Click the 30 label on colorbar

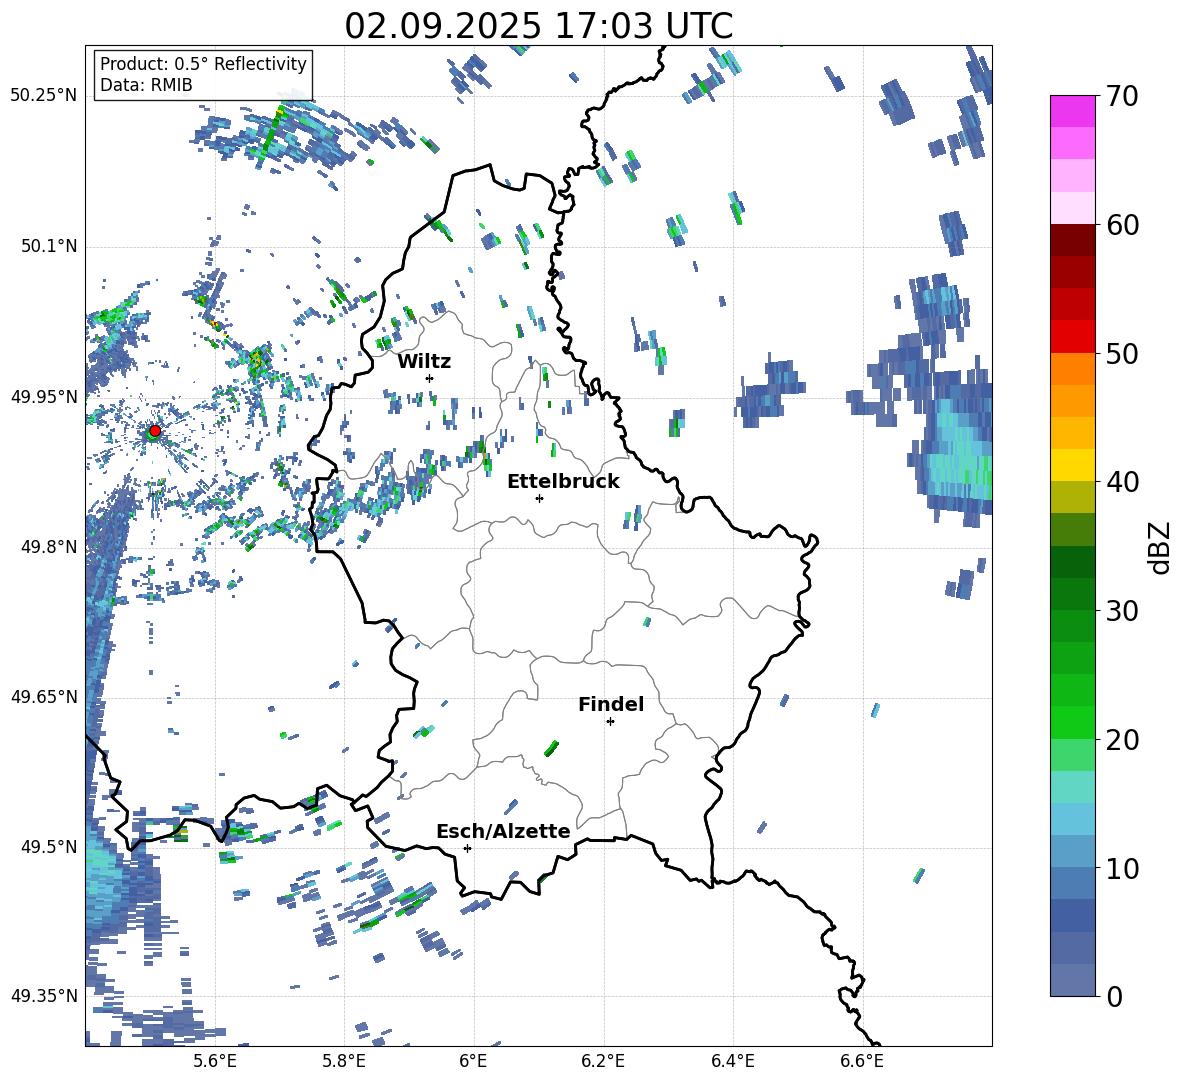point(1121,611)
